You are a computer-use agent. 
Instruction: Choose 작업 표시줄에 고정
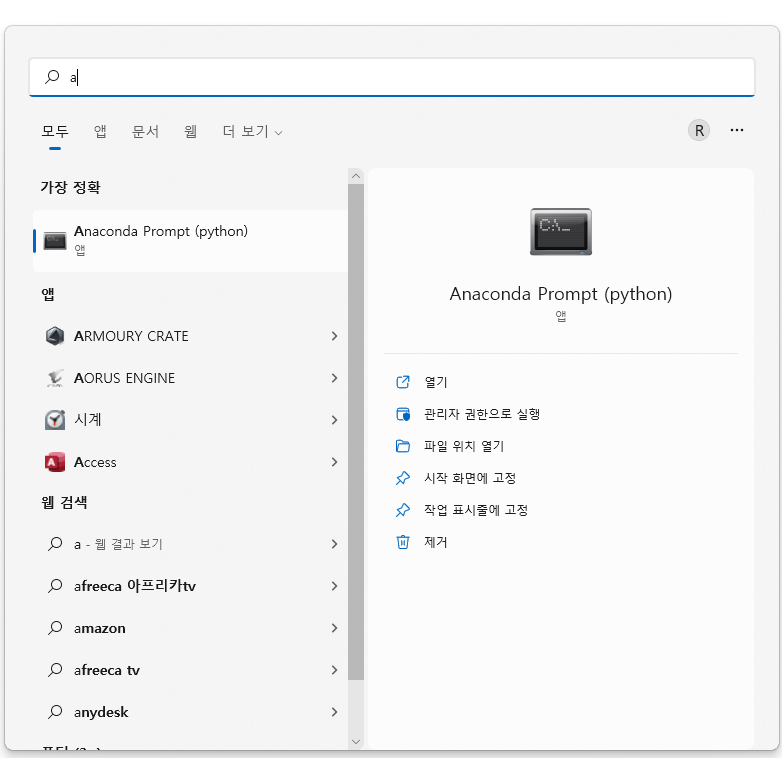476,510
